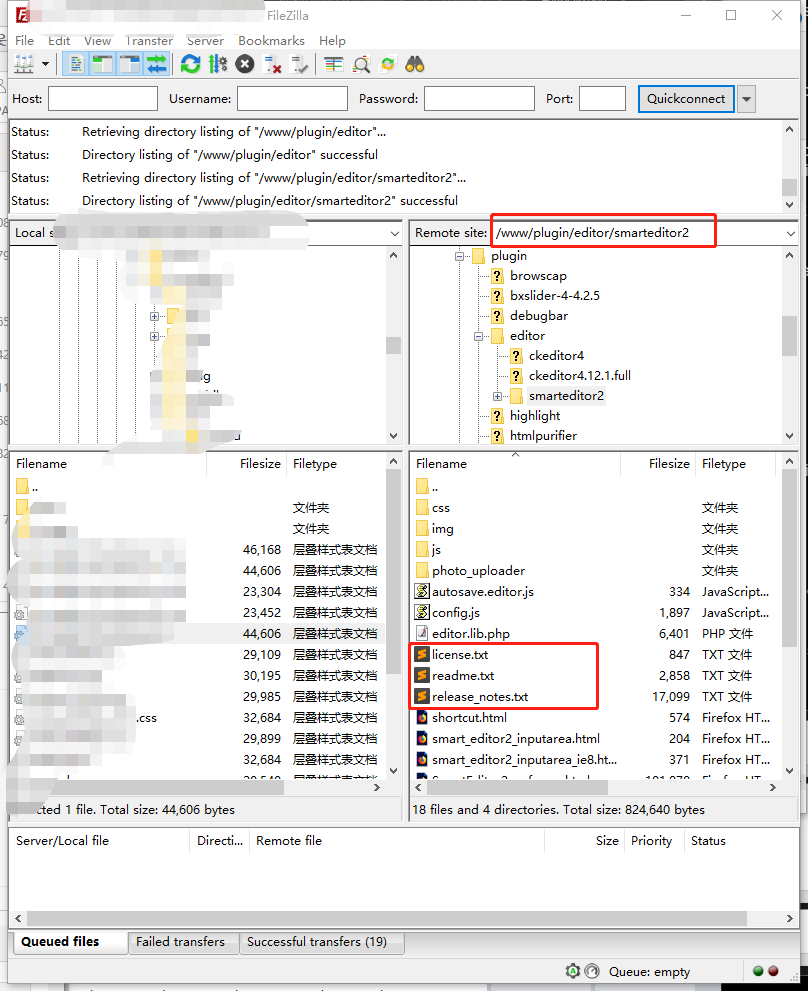Toggle remote directory tree display

[130, 64]
